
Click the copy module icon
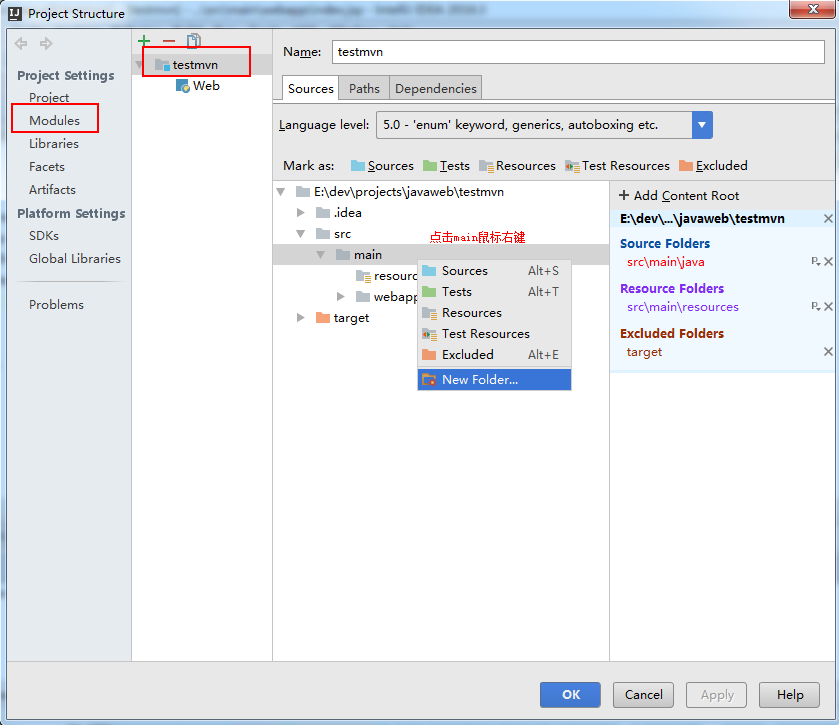coord(194,41)
